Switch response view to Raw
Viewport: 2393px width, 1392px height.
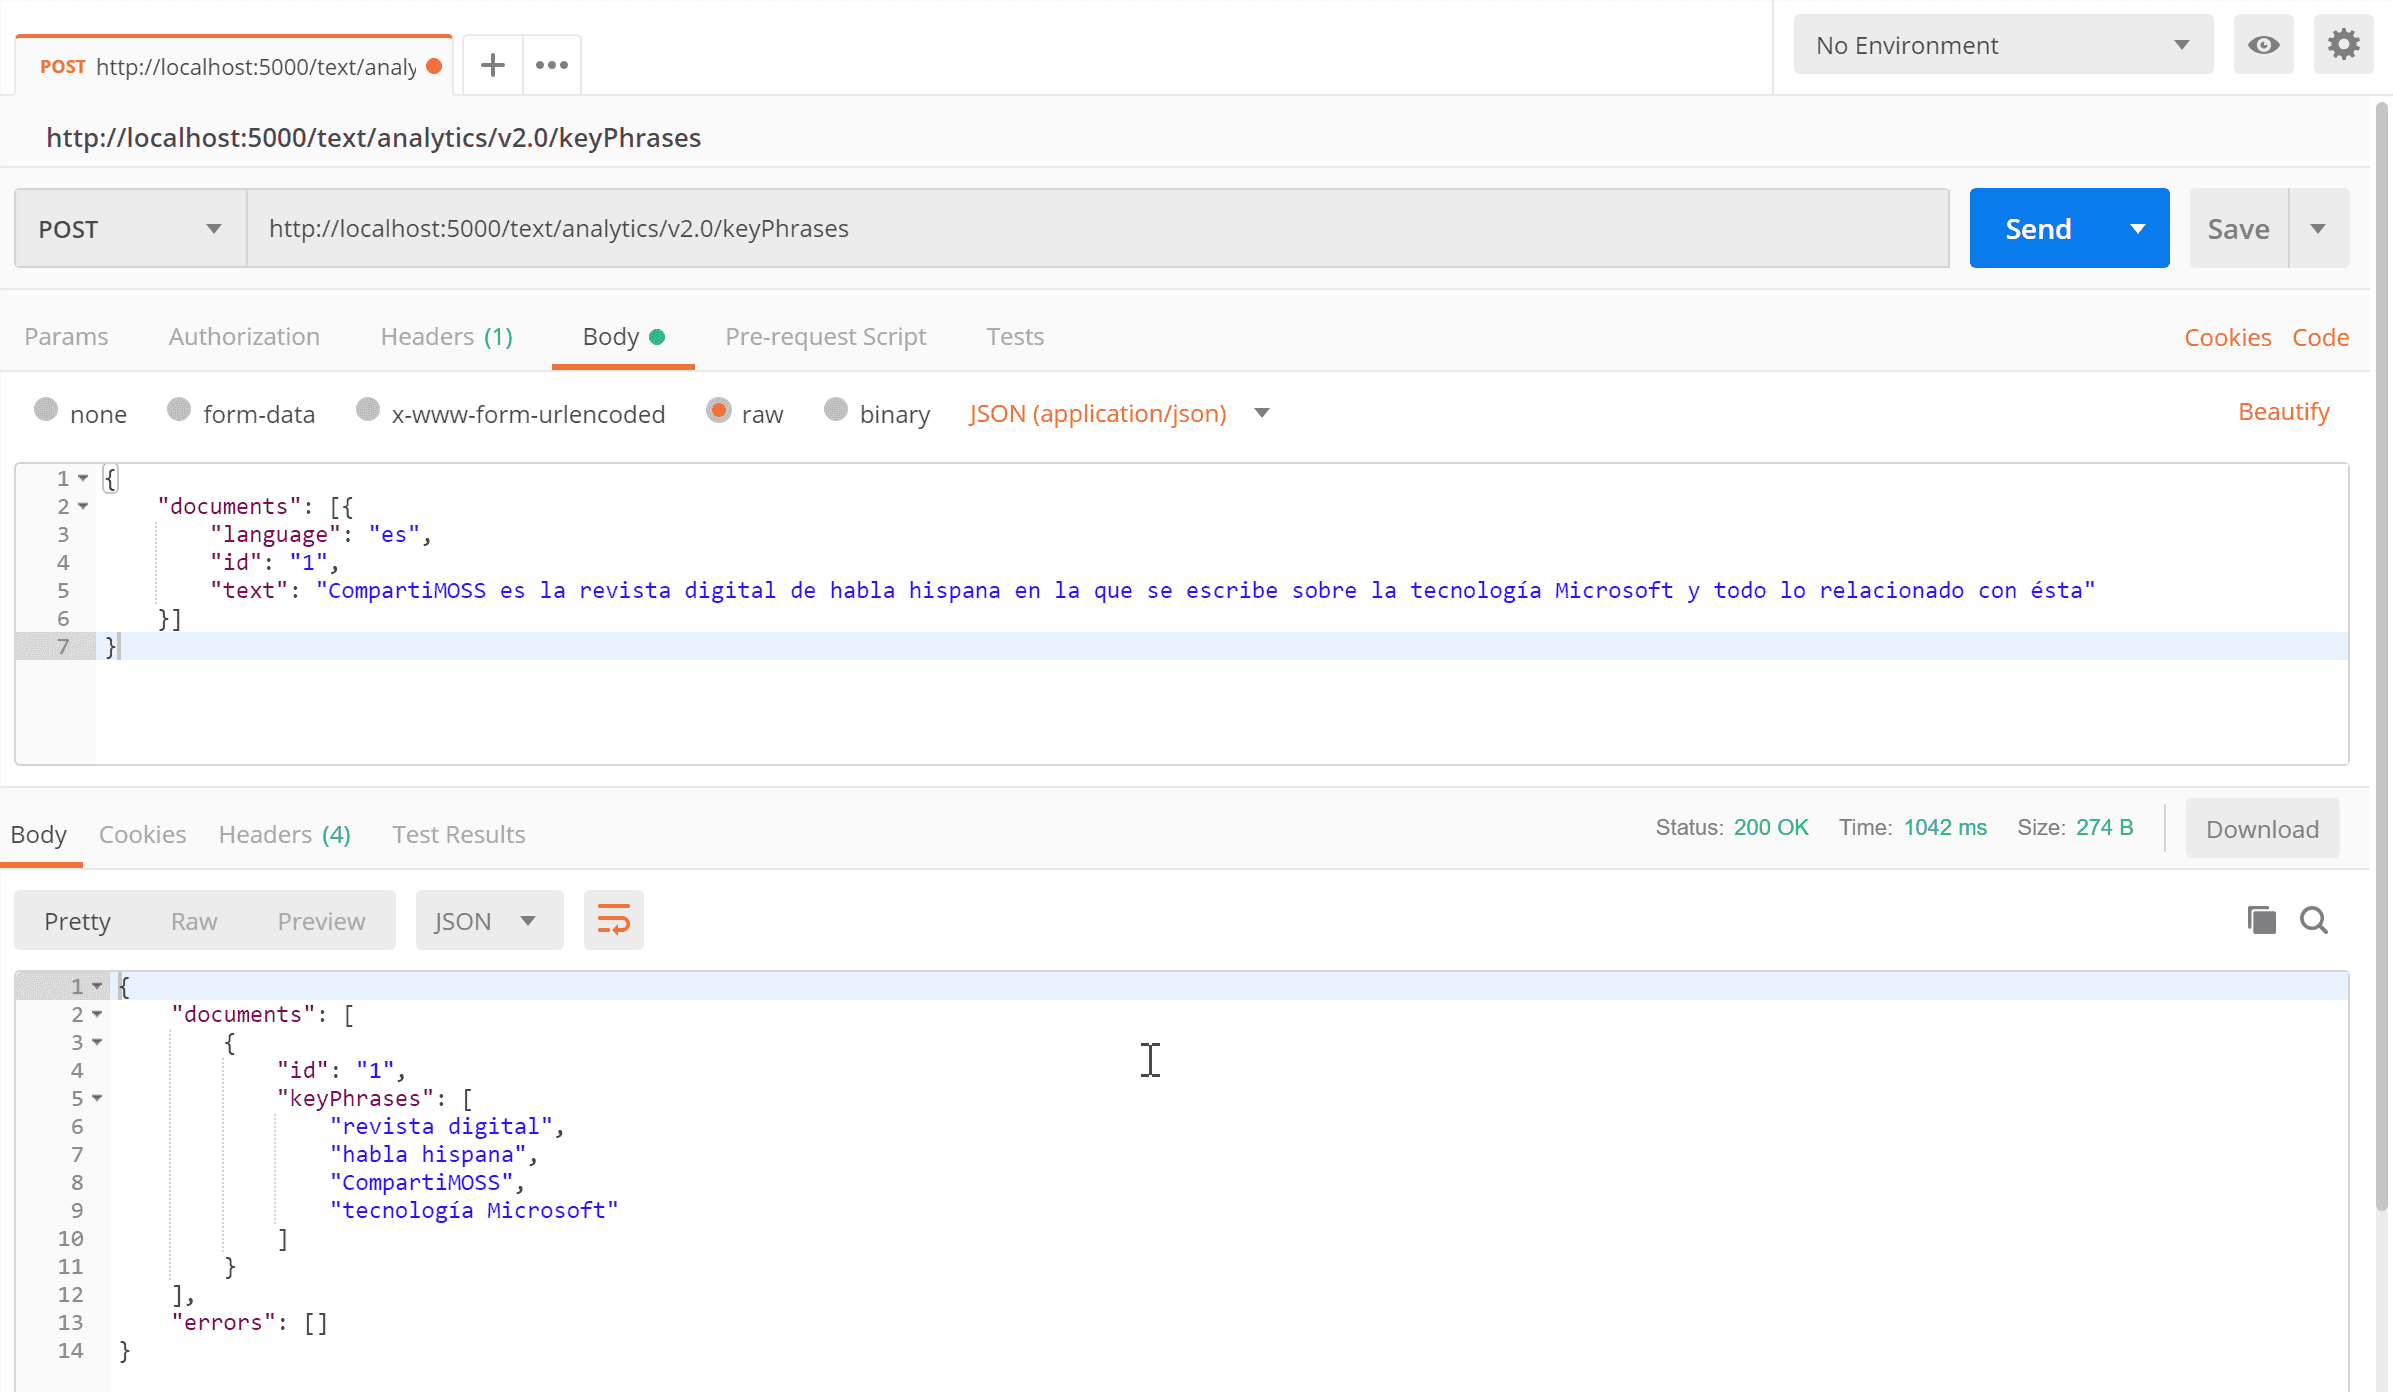(x=194, y=921)
